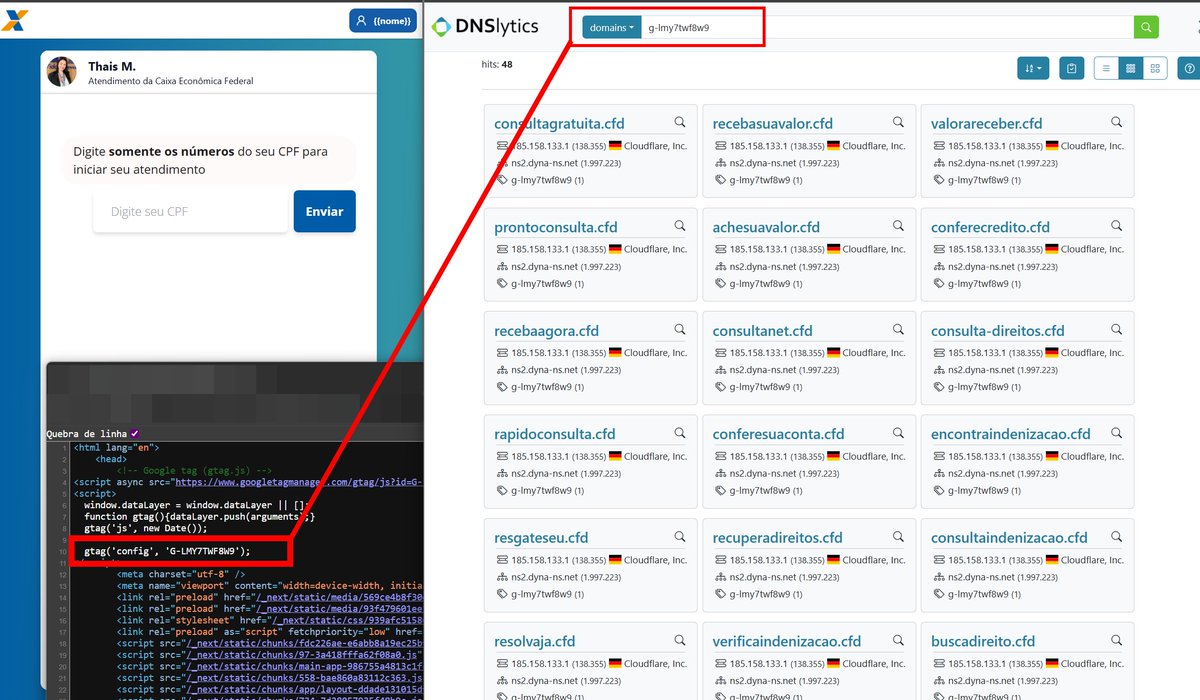
Task: Click German flag in consultanet.cfd card
Action: coord(833,353)
